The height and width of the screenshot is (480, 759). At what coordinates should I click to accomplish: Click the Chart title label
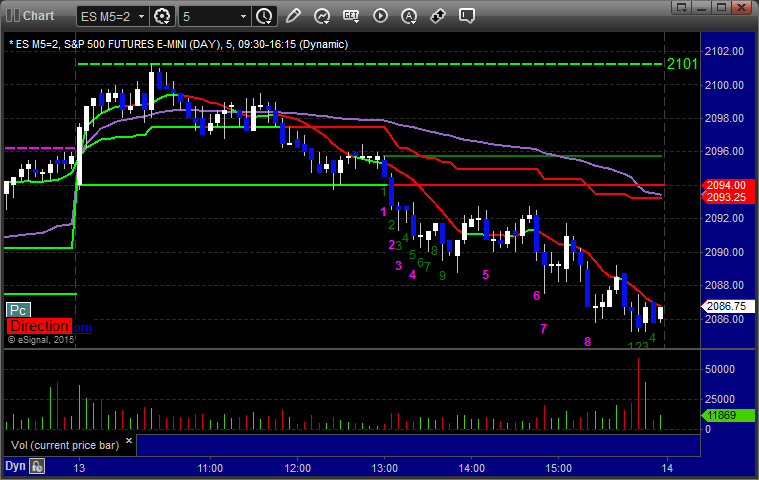click(39, 15)
